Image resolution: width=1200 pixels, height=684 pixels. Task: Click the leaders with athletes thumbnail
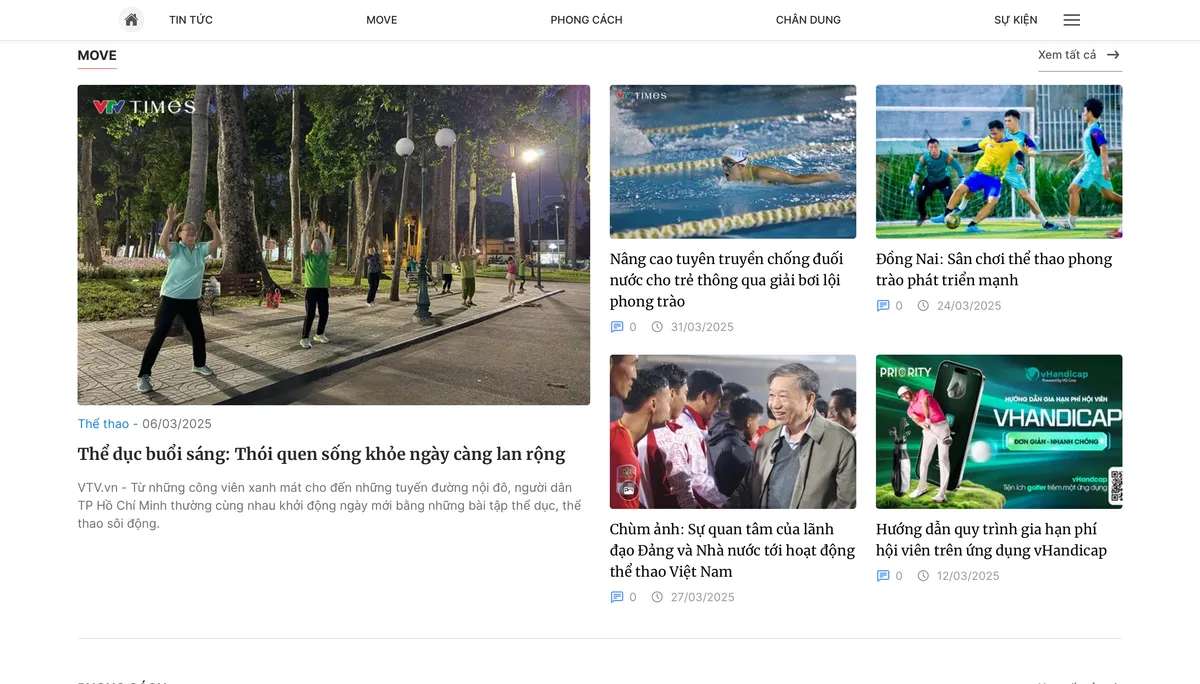(x=733, y=432)
